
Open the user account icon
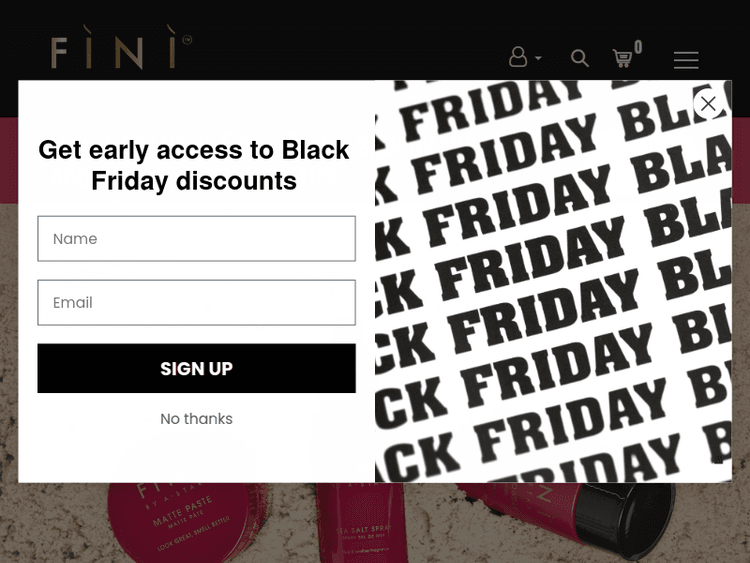pos(518,58)
